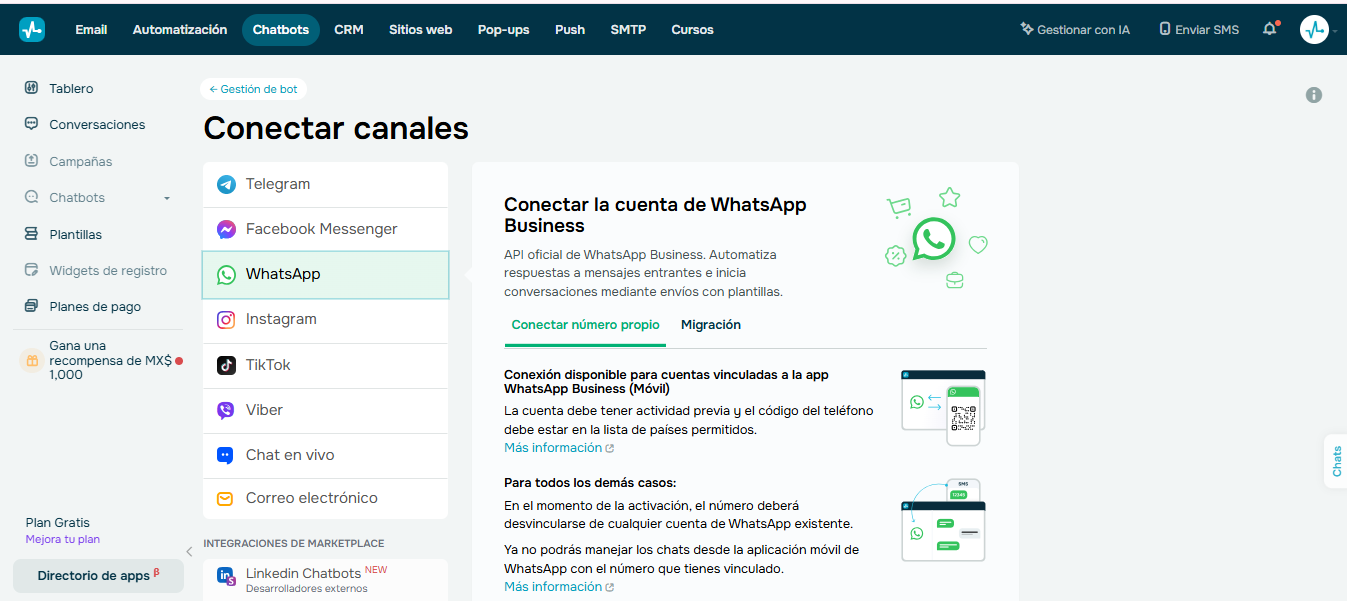Select the Instagram channel row
Image resolution: width=1347 pixels, height=601 pixels.
click(326, 320)
